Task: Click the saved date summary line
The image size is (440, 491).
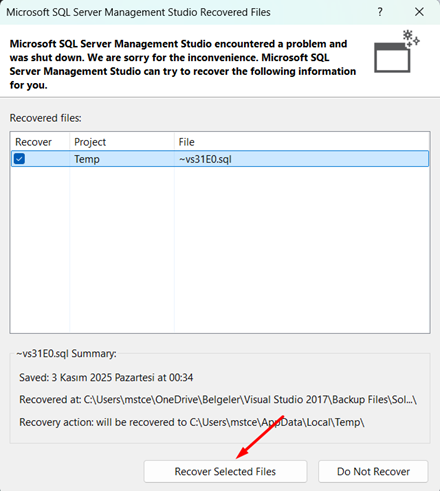Action: (x=106, y=377)
